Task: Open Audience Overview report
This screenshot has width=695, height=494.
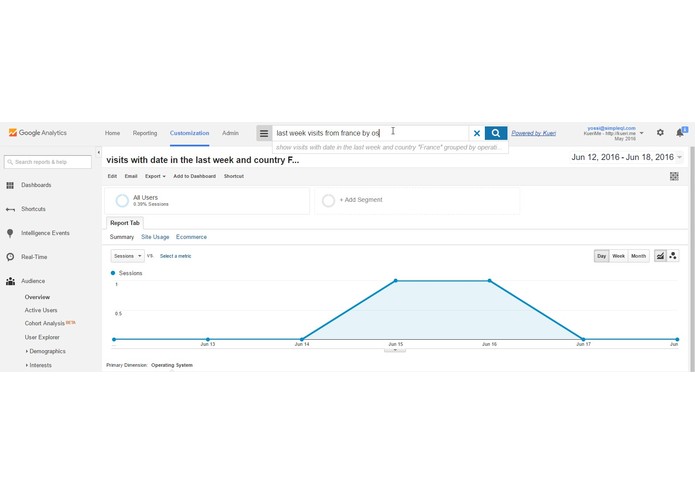Action: pos(37,297)
